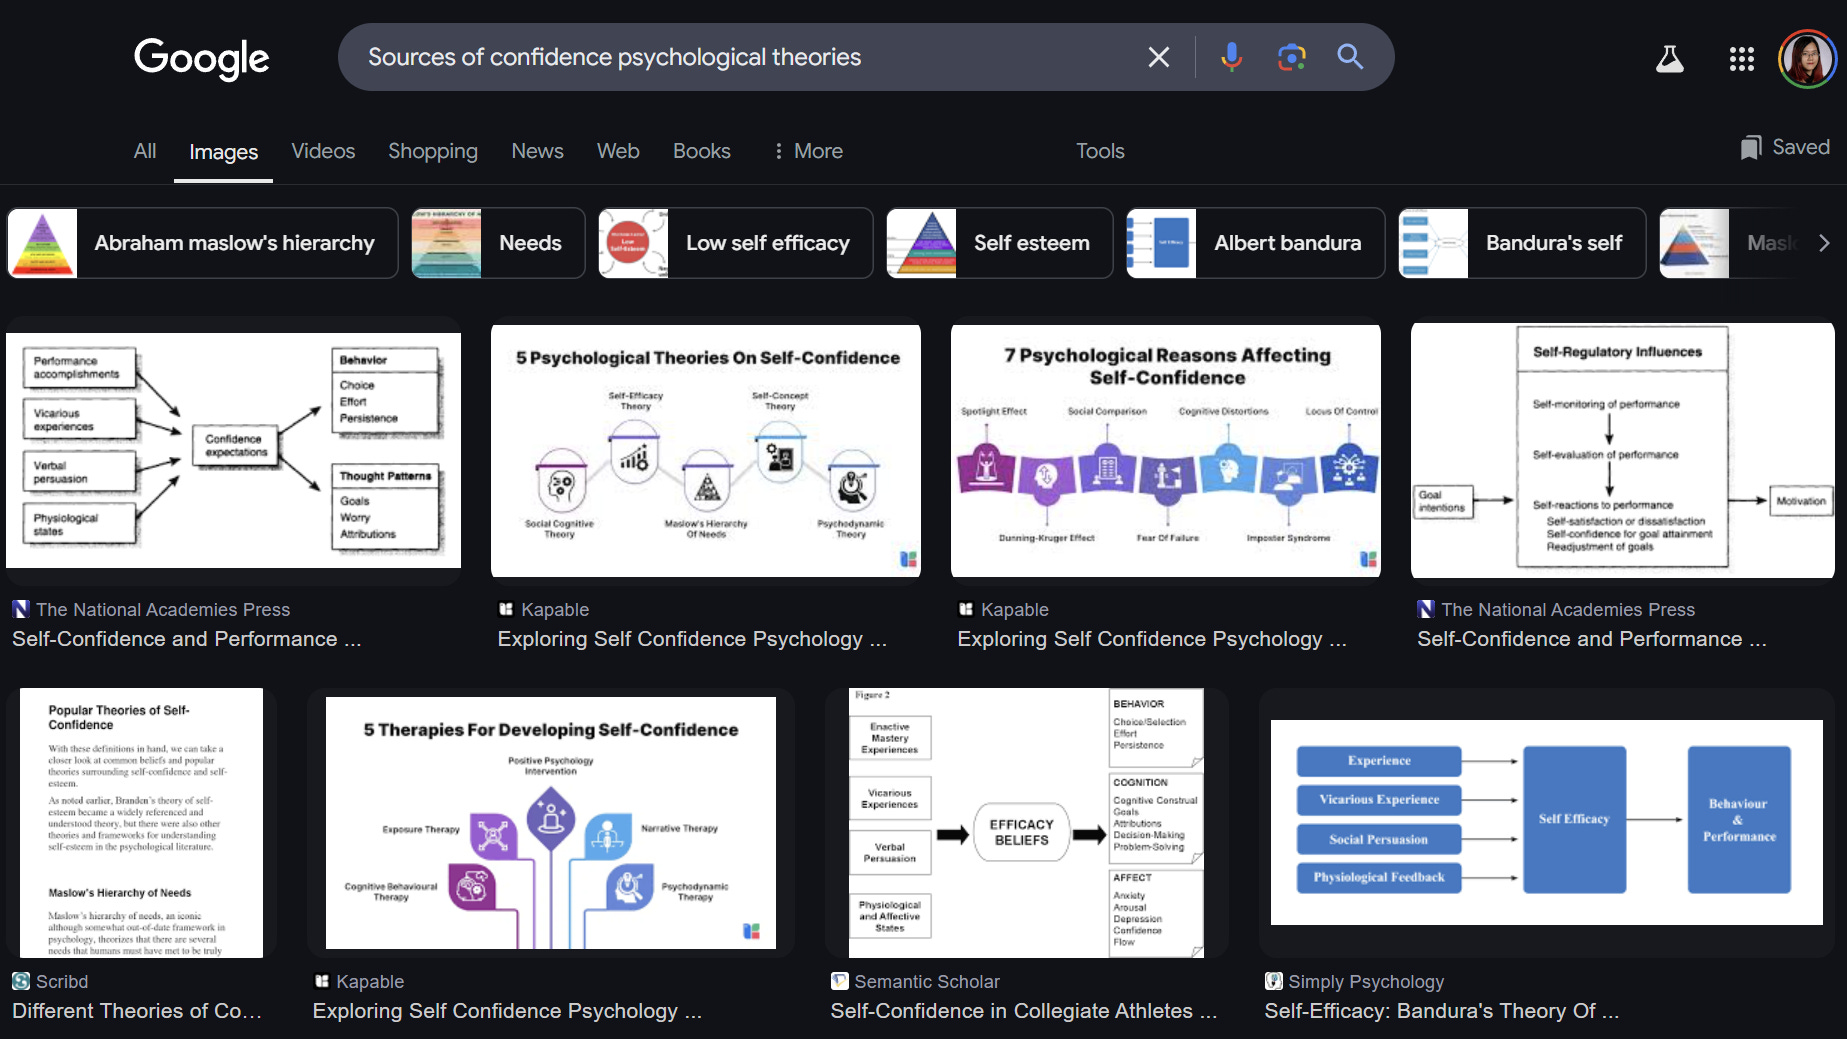Open 'Different Theories of Co…' Scribd link
The height and width of the screenshot is (1039, 1847).
click(x=137, y=1011)
